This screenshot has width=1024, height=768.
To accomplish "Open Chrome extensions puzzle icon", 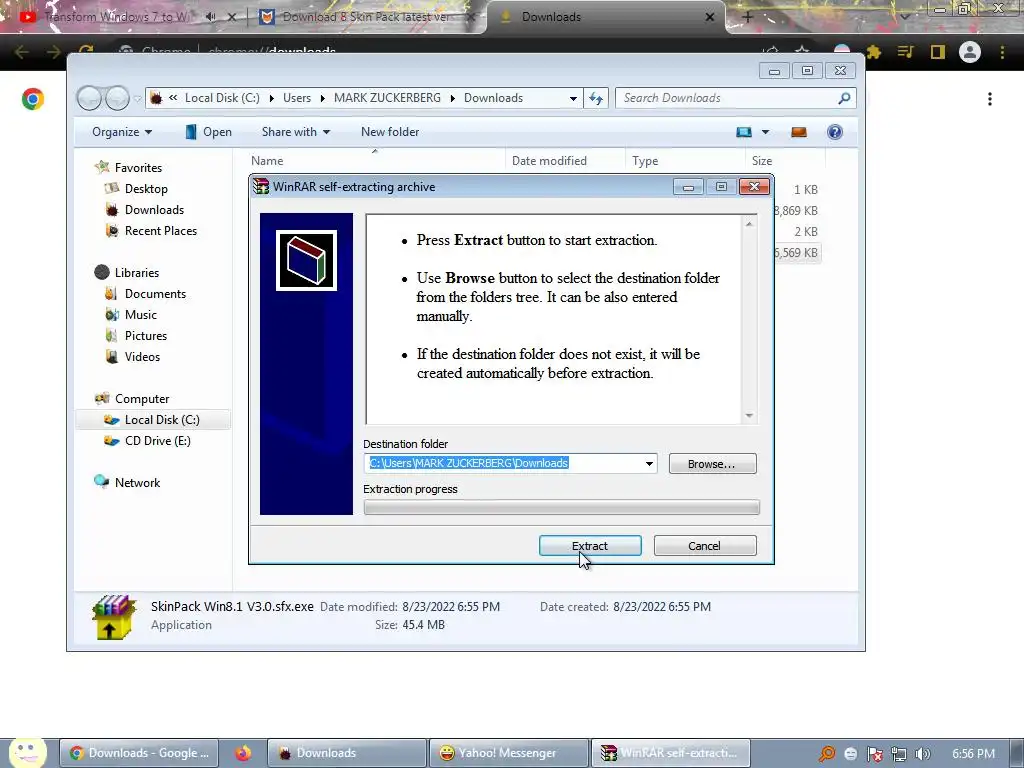I will pyautogui.click(x=874, y=52).
